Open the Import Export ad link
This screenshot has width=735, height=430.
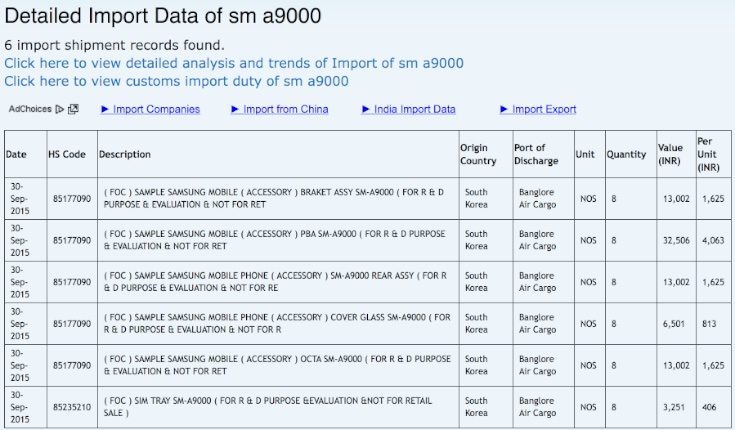coord(538,109)
